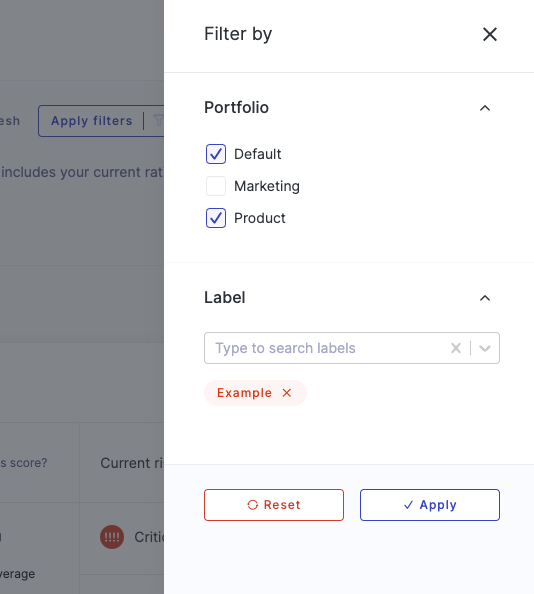The image size is (534, 594).
Task: Clear the label search field
Action: (456, 348)
